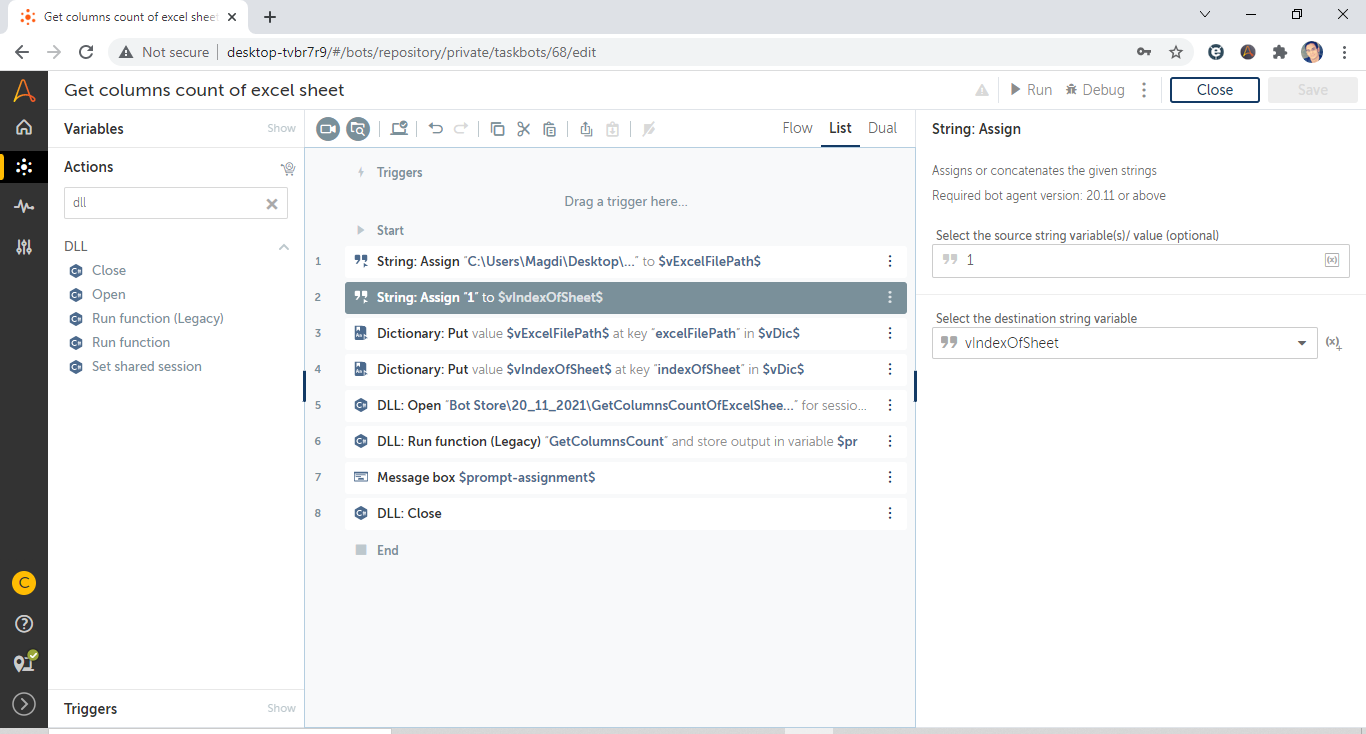Collapse the DLL actions group

click(x=283, y=247)
